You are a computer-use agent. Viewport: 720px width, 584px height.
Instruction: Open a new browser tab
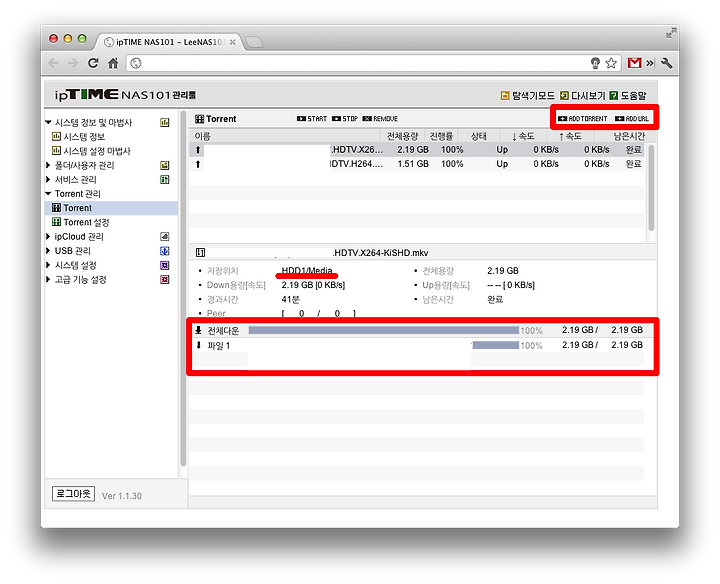254,42
